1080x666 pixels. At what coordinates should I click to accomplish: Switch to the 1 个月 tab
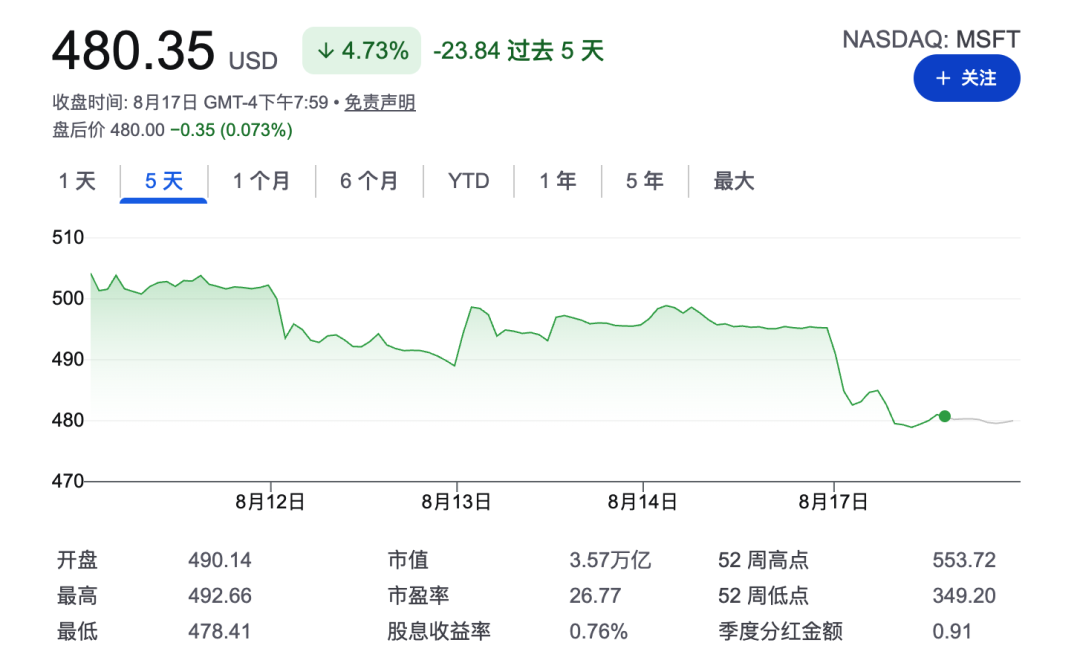pyautogui.click(x=261, y=181)
